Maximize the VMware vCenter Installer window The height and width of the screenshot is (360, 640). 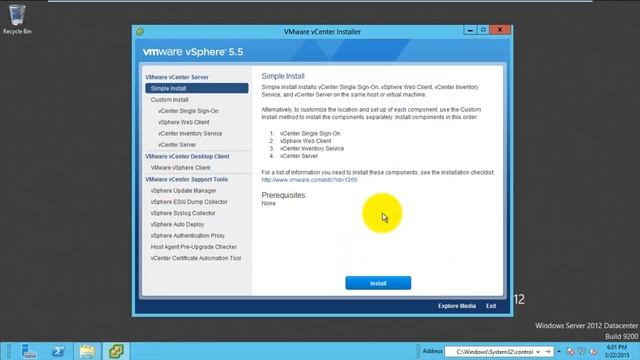coord(483,30)
